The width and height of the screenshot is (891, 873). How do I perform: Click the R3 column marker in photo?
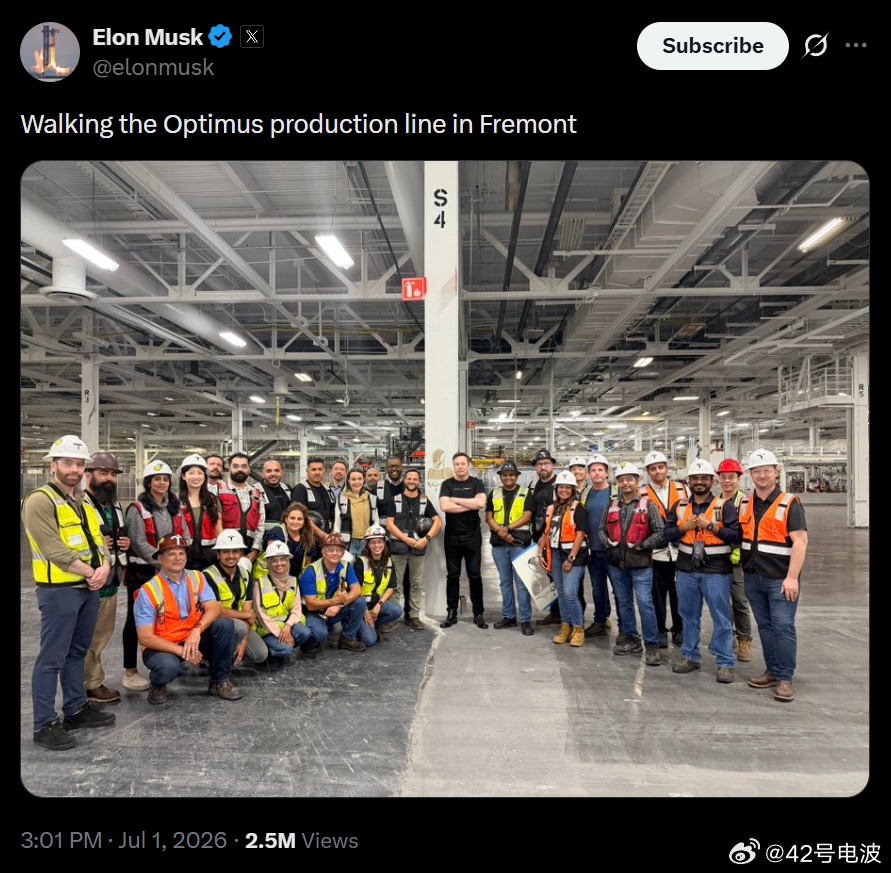pos(87,396)
